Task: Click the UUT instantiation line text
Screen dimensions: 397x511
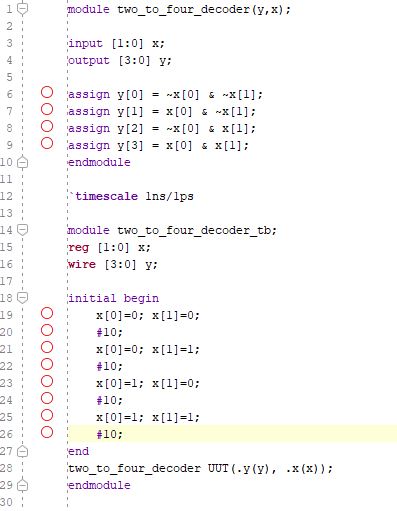Action: (x=200, y=468)
